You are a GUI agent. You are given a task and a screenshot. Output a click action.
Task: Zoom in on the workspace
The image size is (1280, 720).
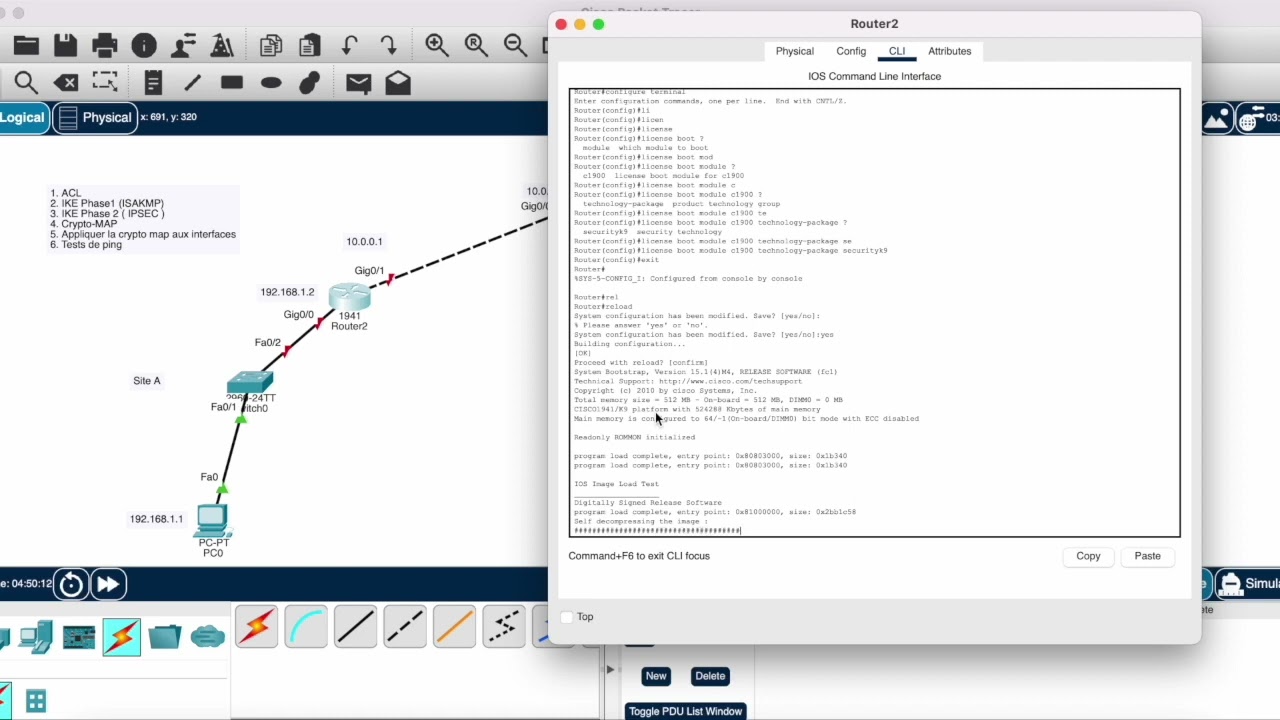point(437,45)
